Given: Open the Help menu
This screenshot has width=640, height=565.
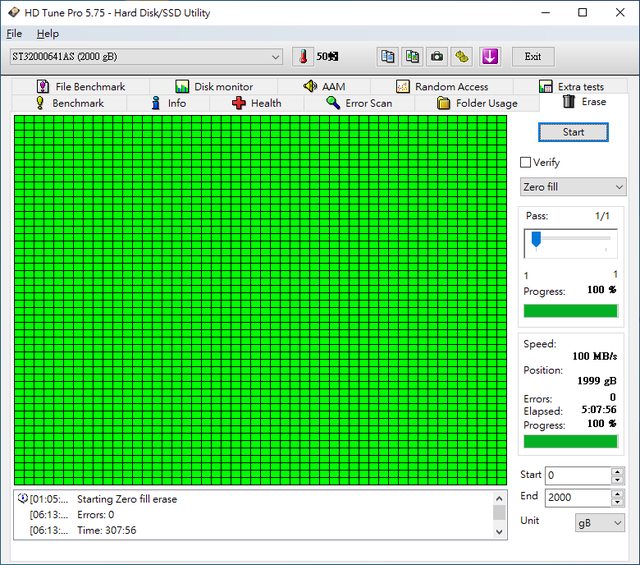Looking at the screenshot, I should click(x=47, y=33).
